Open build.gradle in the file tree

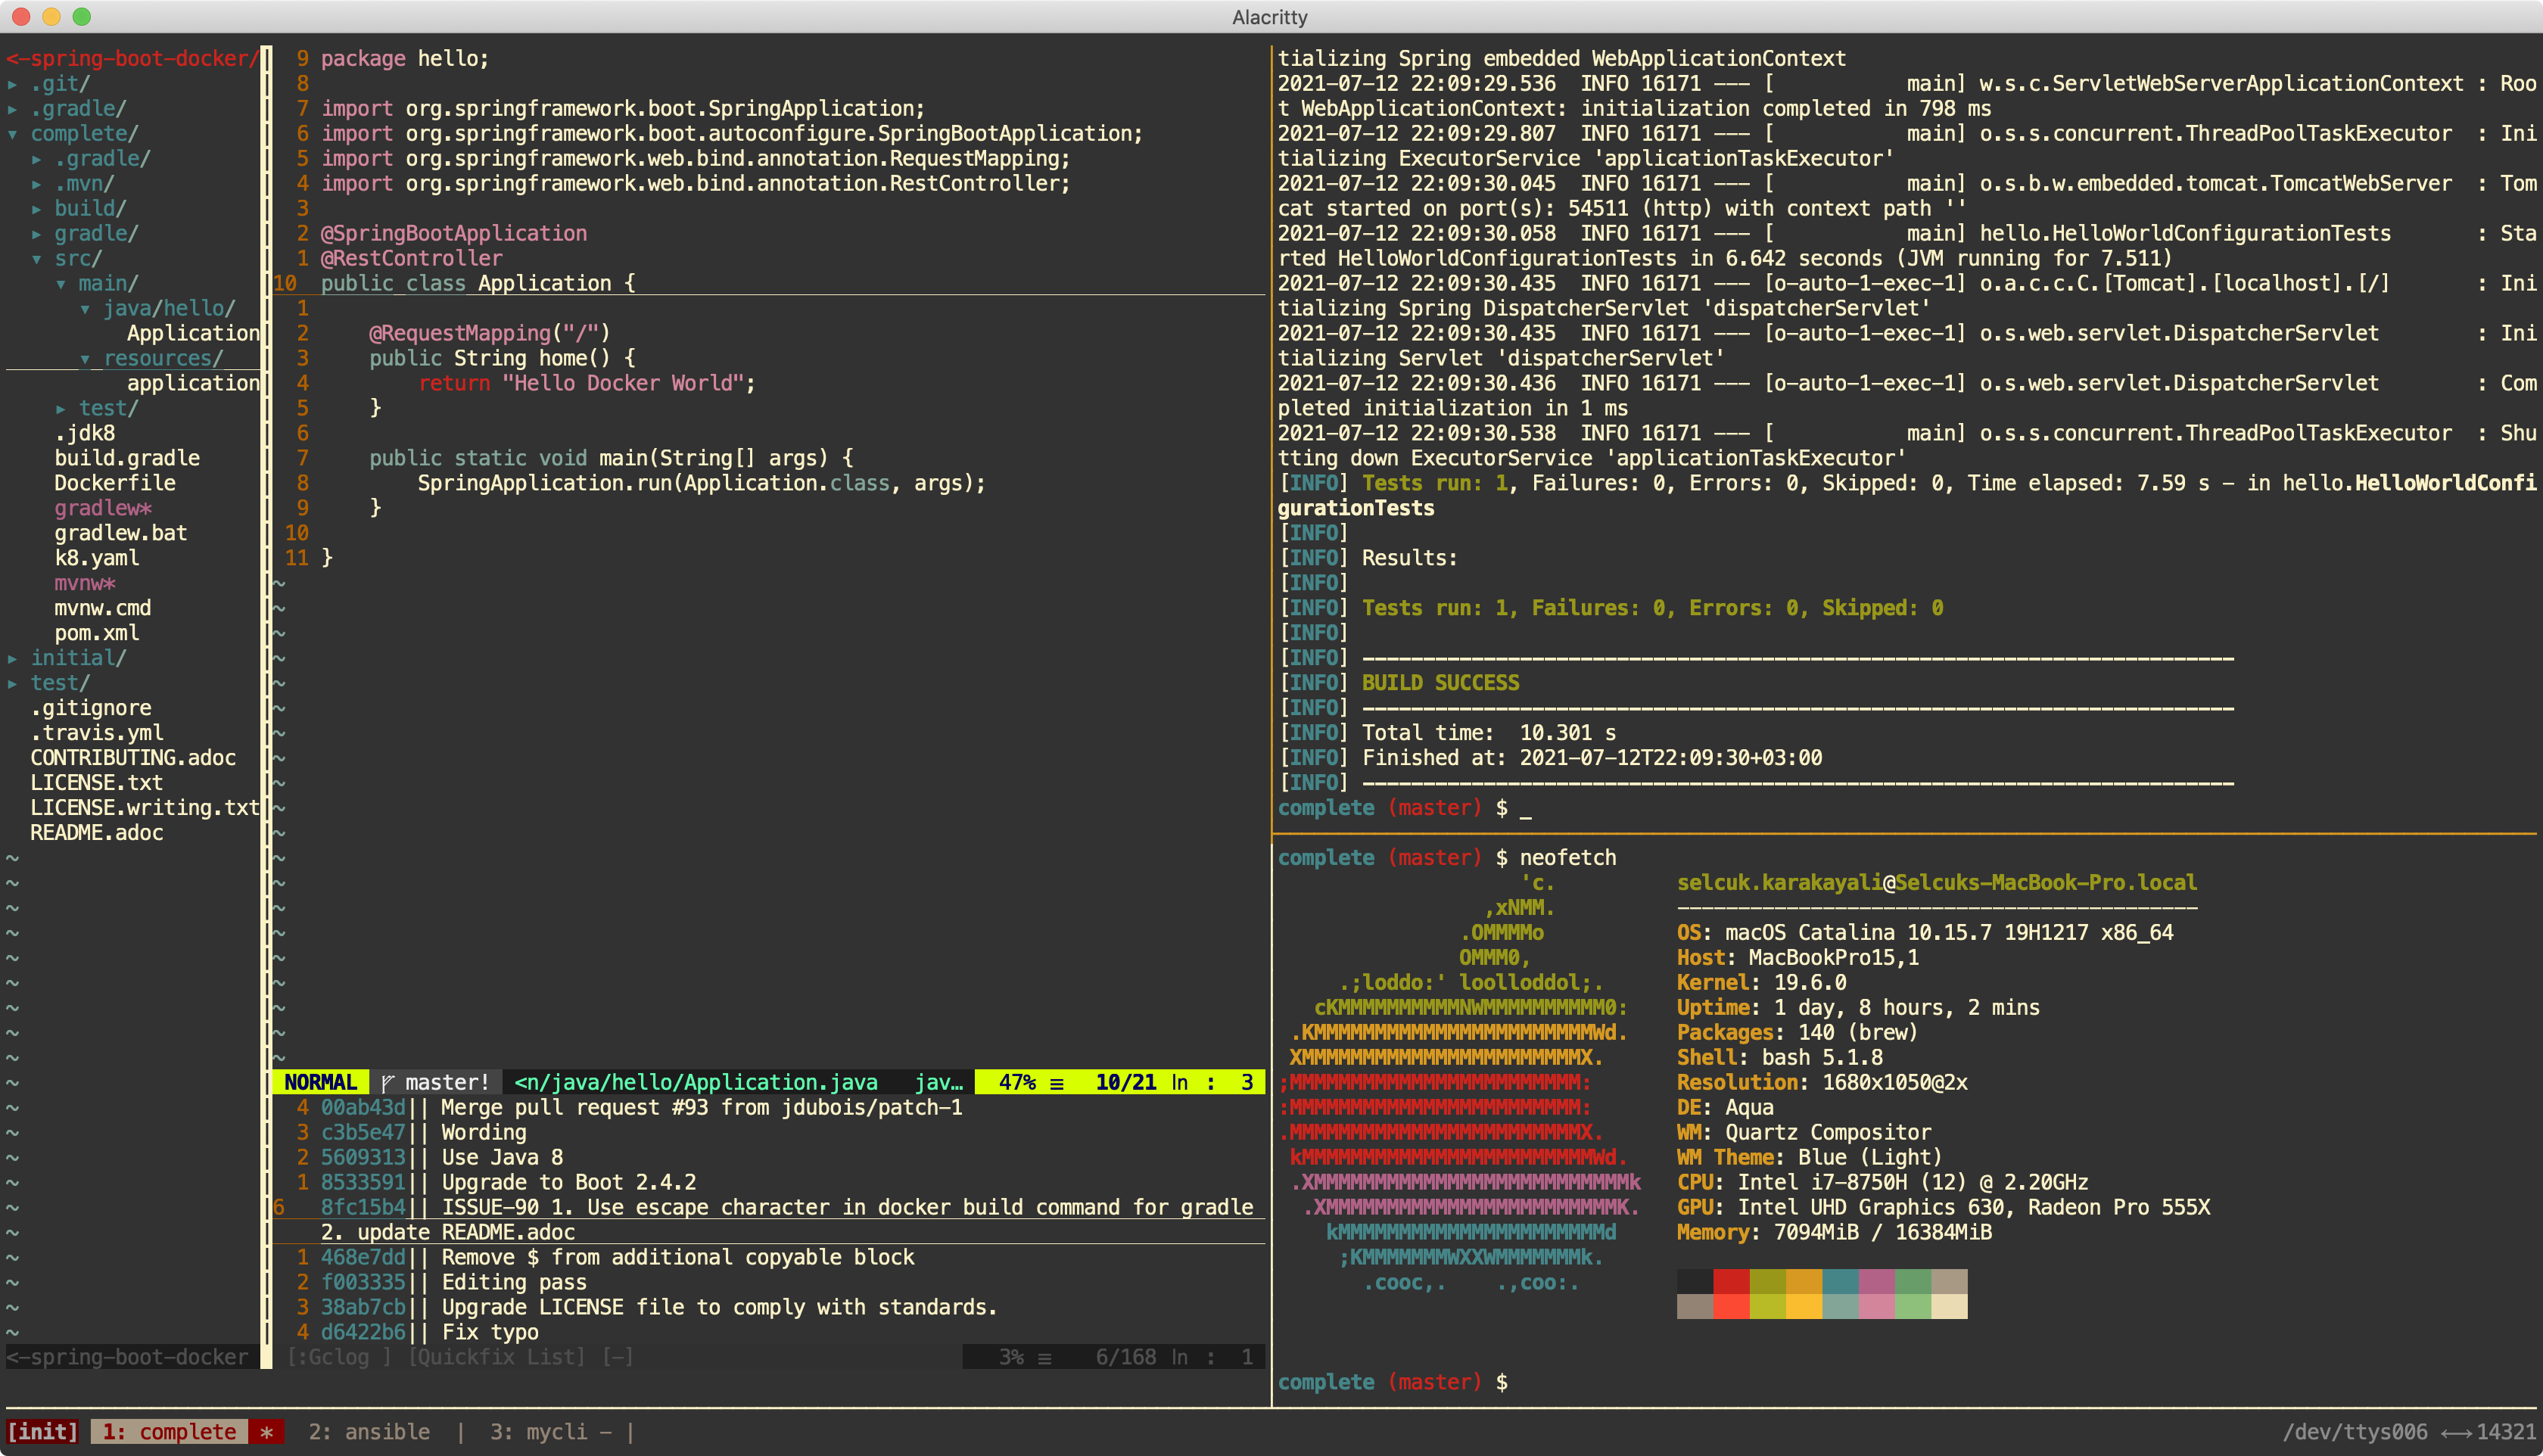127,459
